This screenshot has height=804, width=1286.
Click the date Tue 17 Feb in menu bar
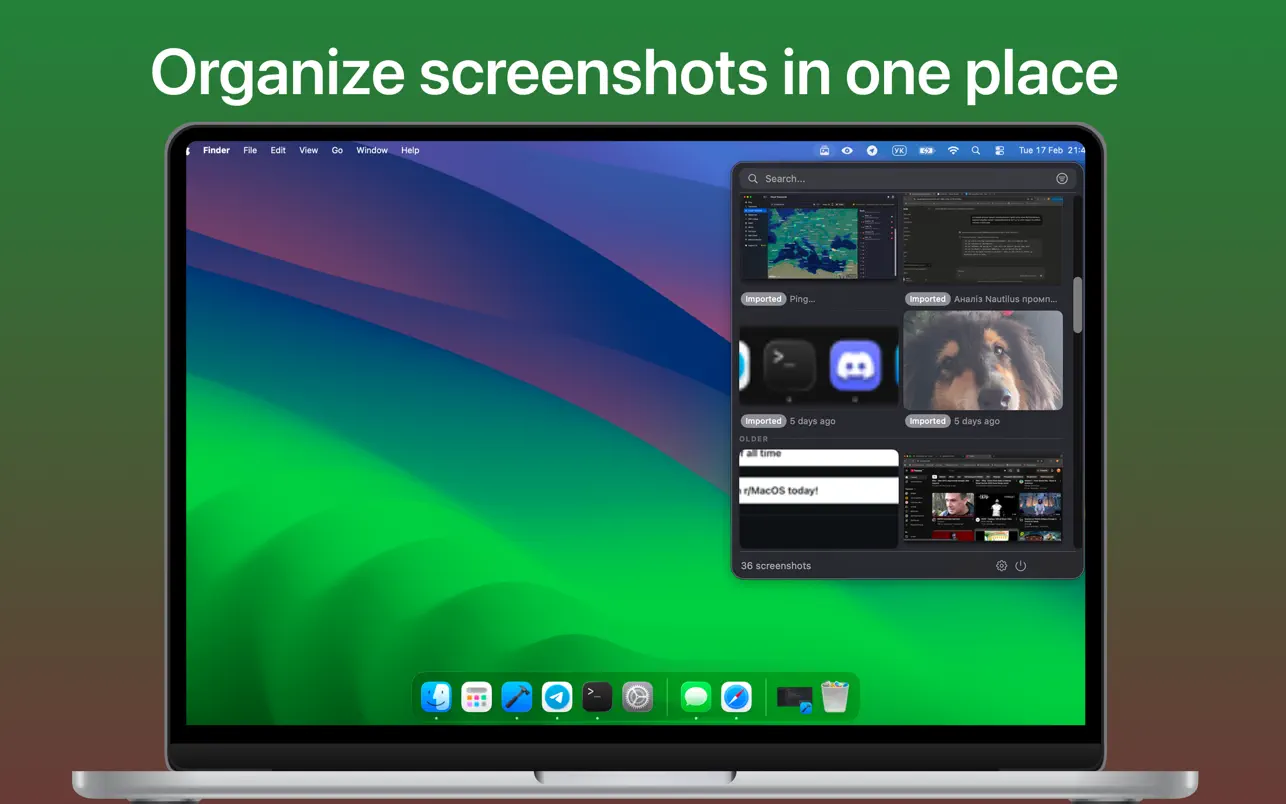coord(1040,151)
